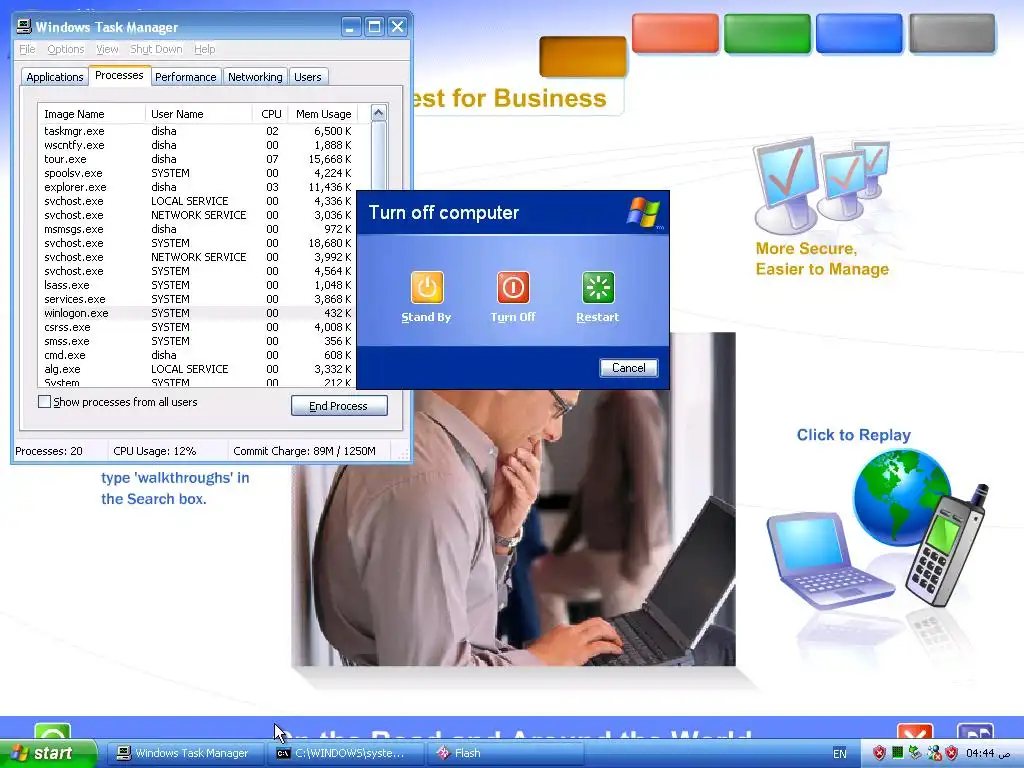
Task: Sort by the User Name column header
Action: tap(199, 114)
